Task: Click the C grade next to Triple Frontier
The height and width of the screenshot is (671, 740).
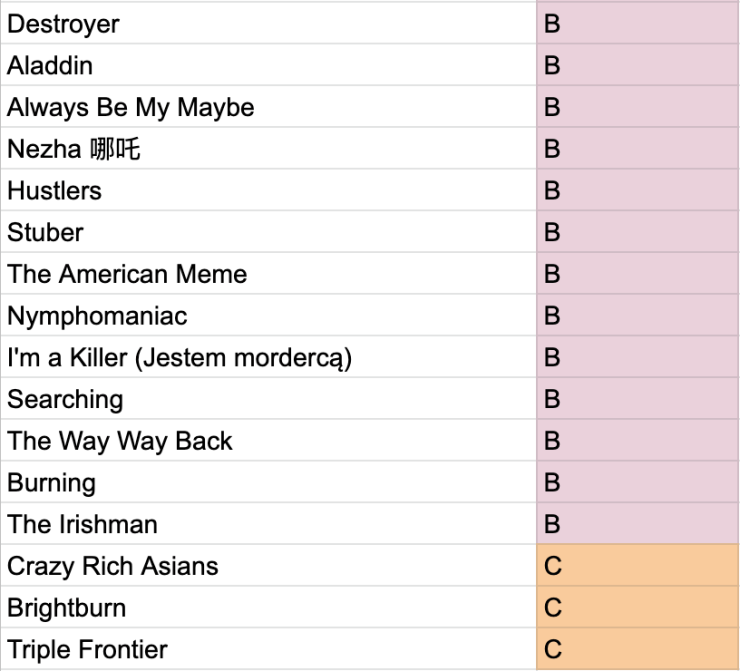Action: (637, 650)
